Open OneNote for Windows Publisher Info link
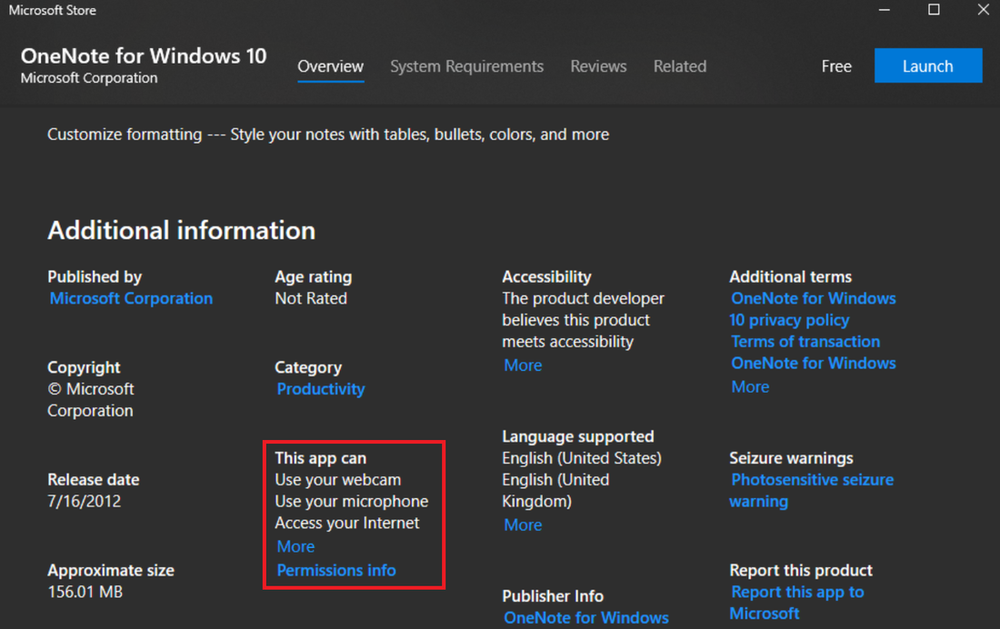This screenshot has height=629, width=1000. pyautogui.click(x=586, y=618)
